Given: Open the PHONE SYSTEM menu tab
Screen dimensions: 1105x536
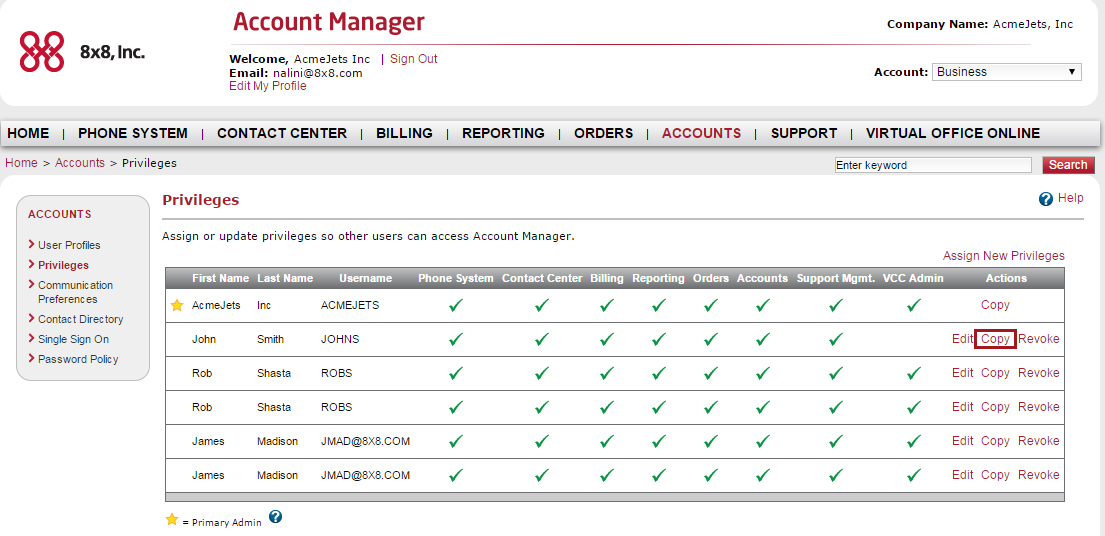Looking at the screenshot, I should tap(132, 133).
